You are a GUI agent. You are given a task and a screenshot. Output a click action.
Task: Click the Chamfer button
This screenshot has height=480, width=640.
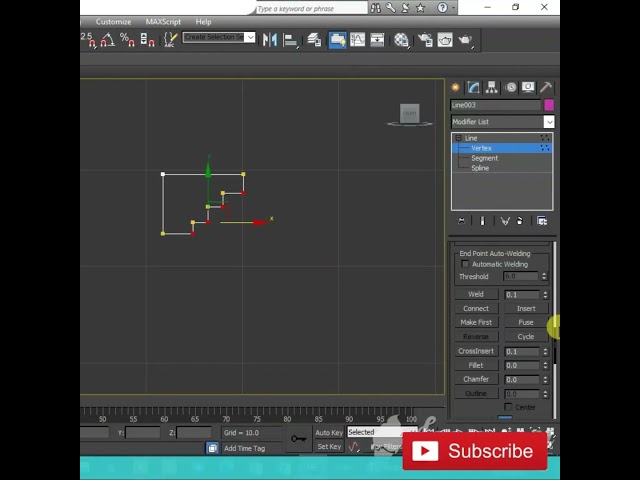pos(476,379)
